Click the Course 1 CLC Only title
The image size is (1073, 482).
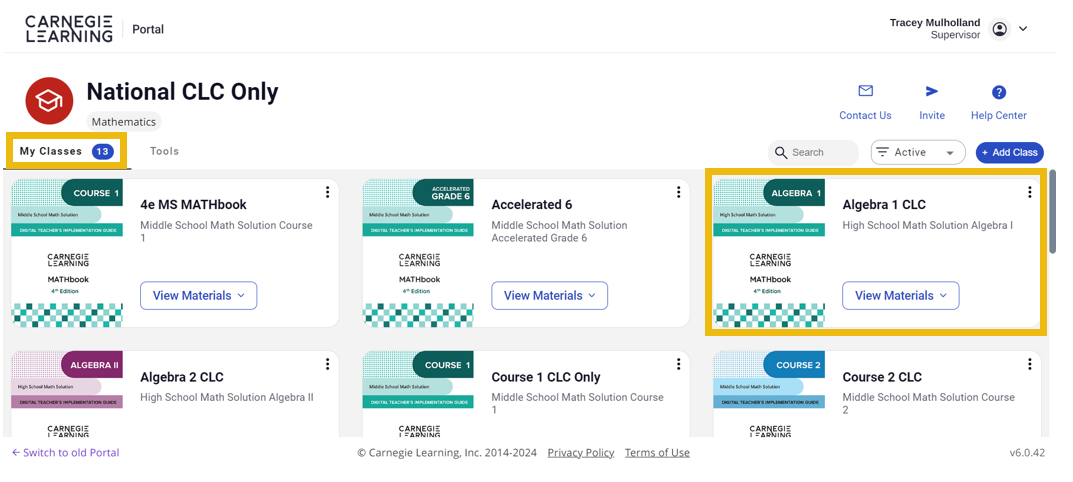coord(546,377)
